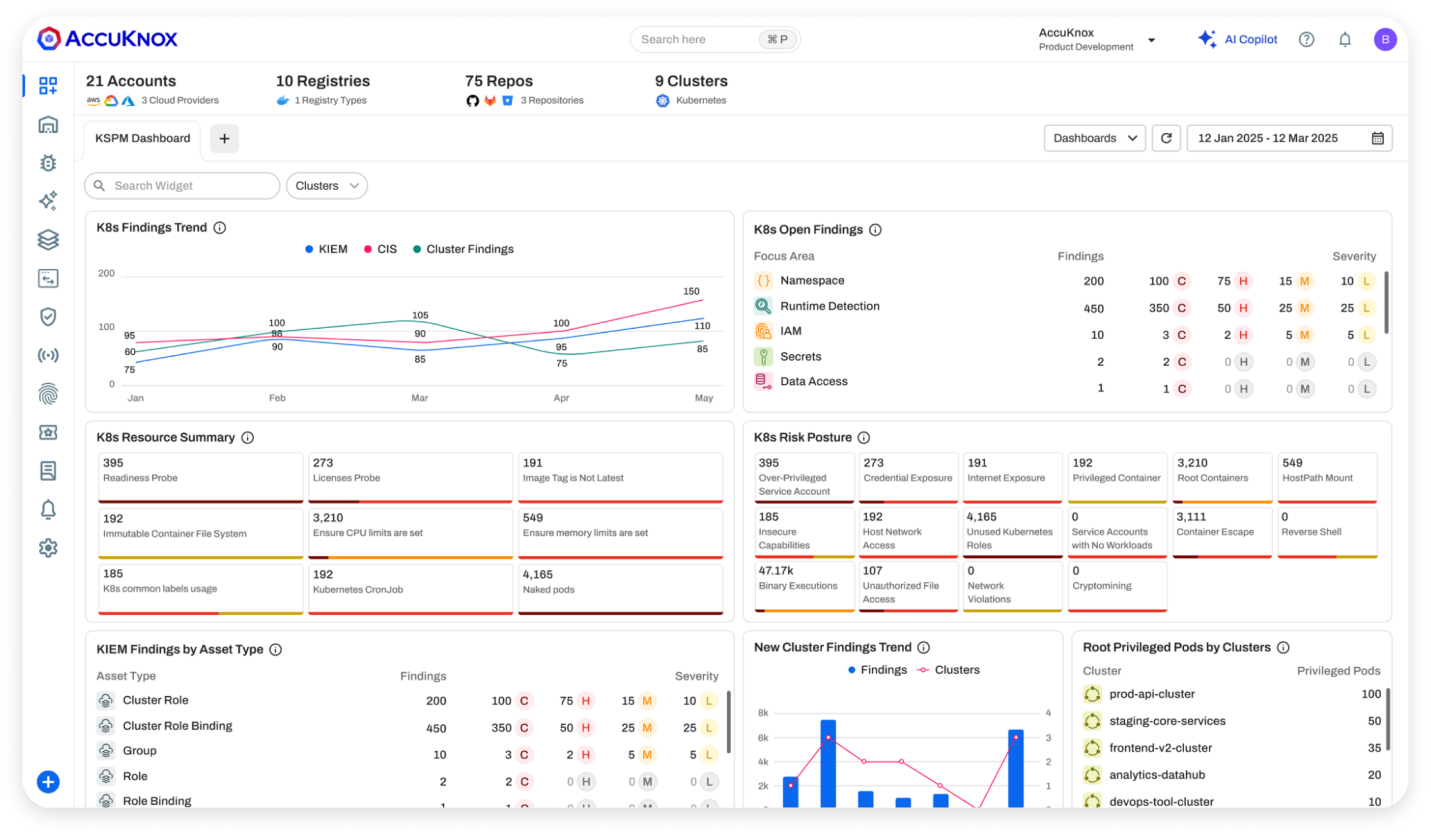Viewport: 1431px width, 837px height.
Task: Toggle the Clusters series in New Cluster Findings Trend
Action: coord(950,670)
